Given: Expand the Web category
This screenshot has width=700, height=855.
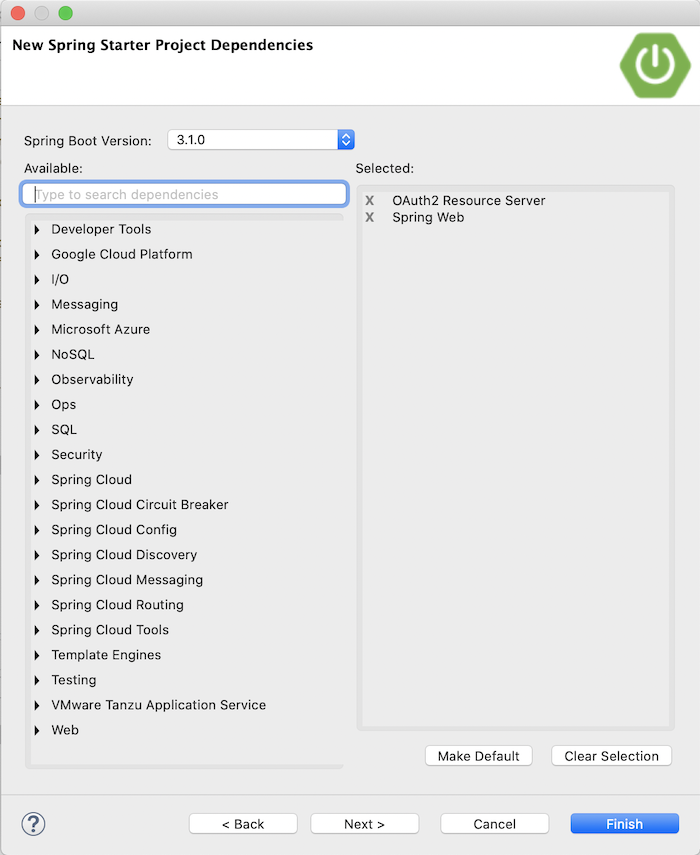Looking at the screenshot, I should coord(37,731).
